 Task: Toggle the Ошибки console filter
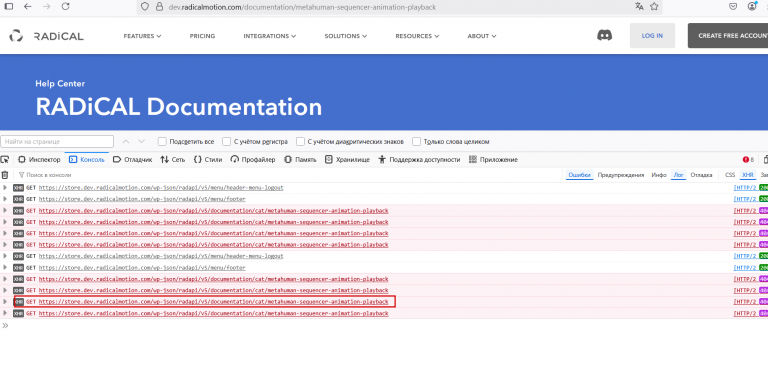(579, 175)
